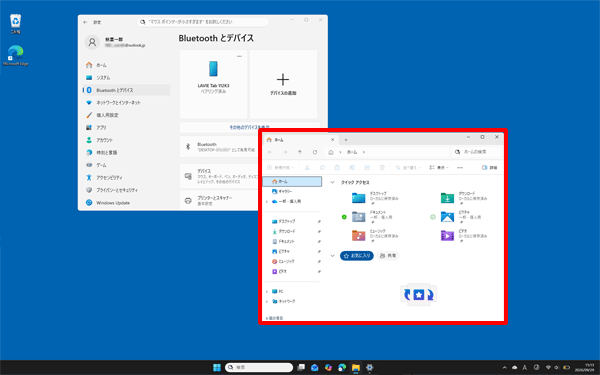This screenshot has width=600, height=375.
Task: Open the デスクトップ folder tile in Quick Access
Action: pyautogui.click(x=375, y=197)
